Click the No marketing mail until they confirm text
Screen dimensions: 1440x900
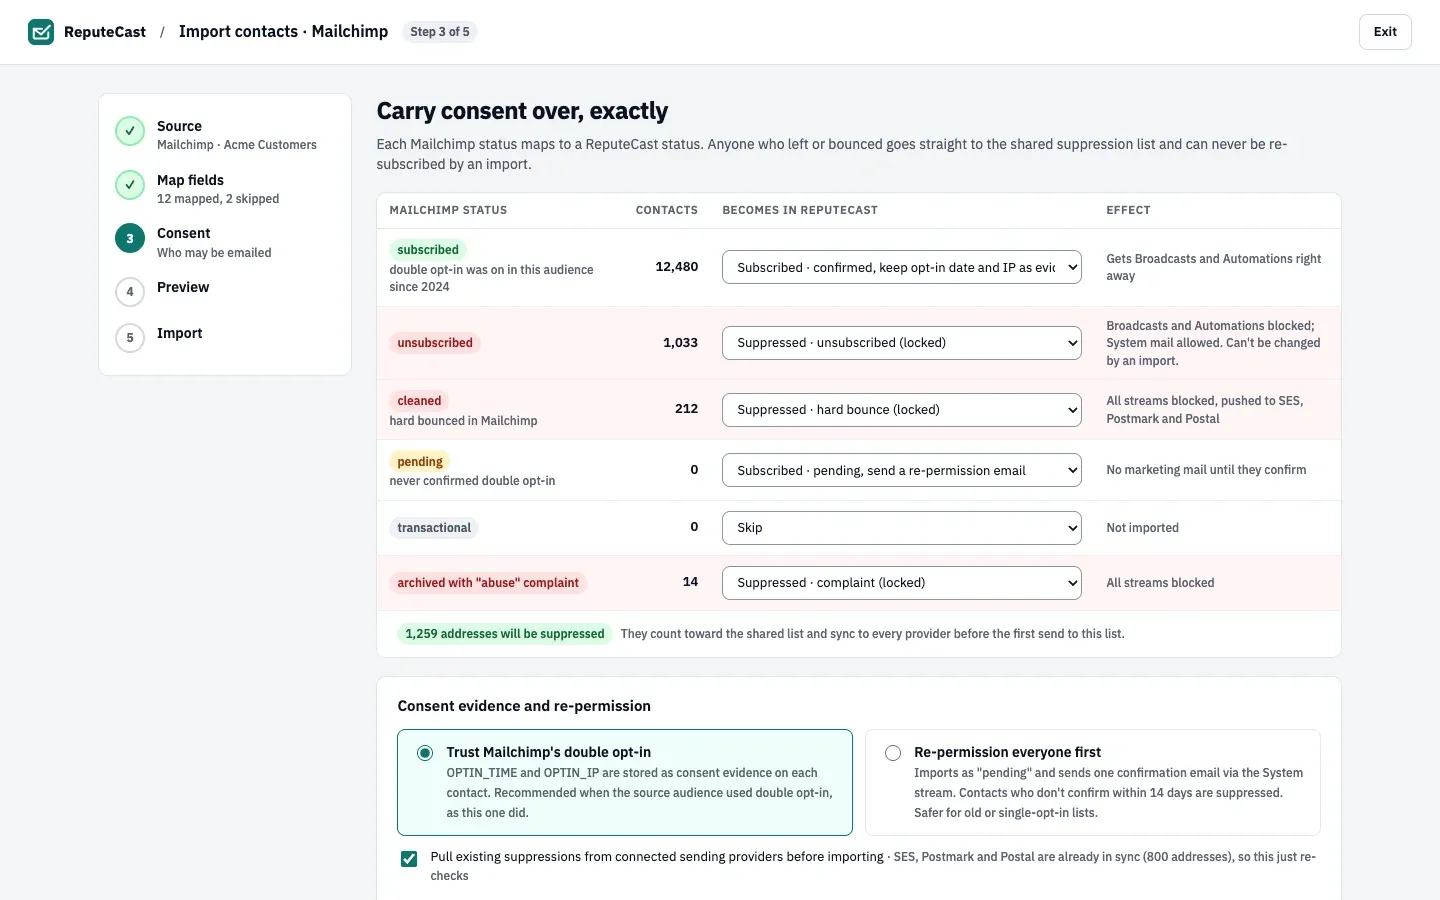pos(1206,470)
